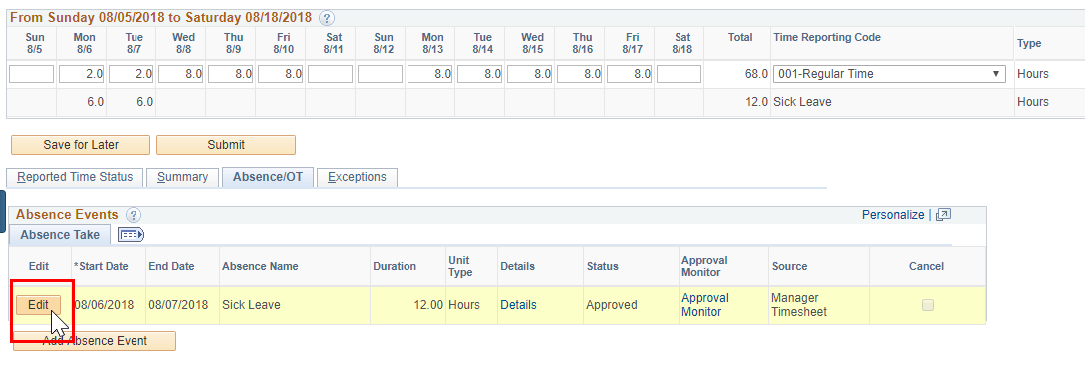1085x367 pixels.
Task: Open the Exceptions tab
Action: (x=356, y=177)
